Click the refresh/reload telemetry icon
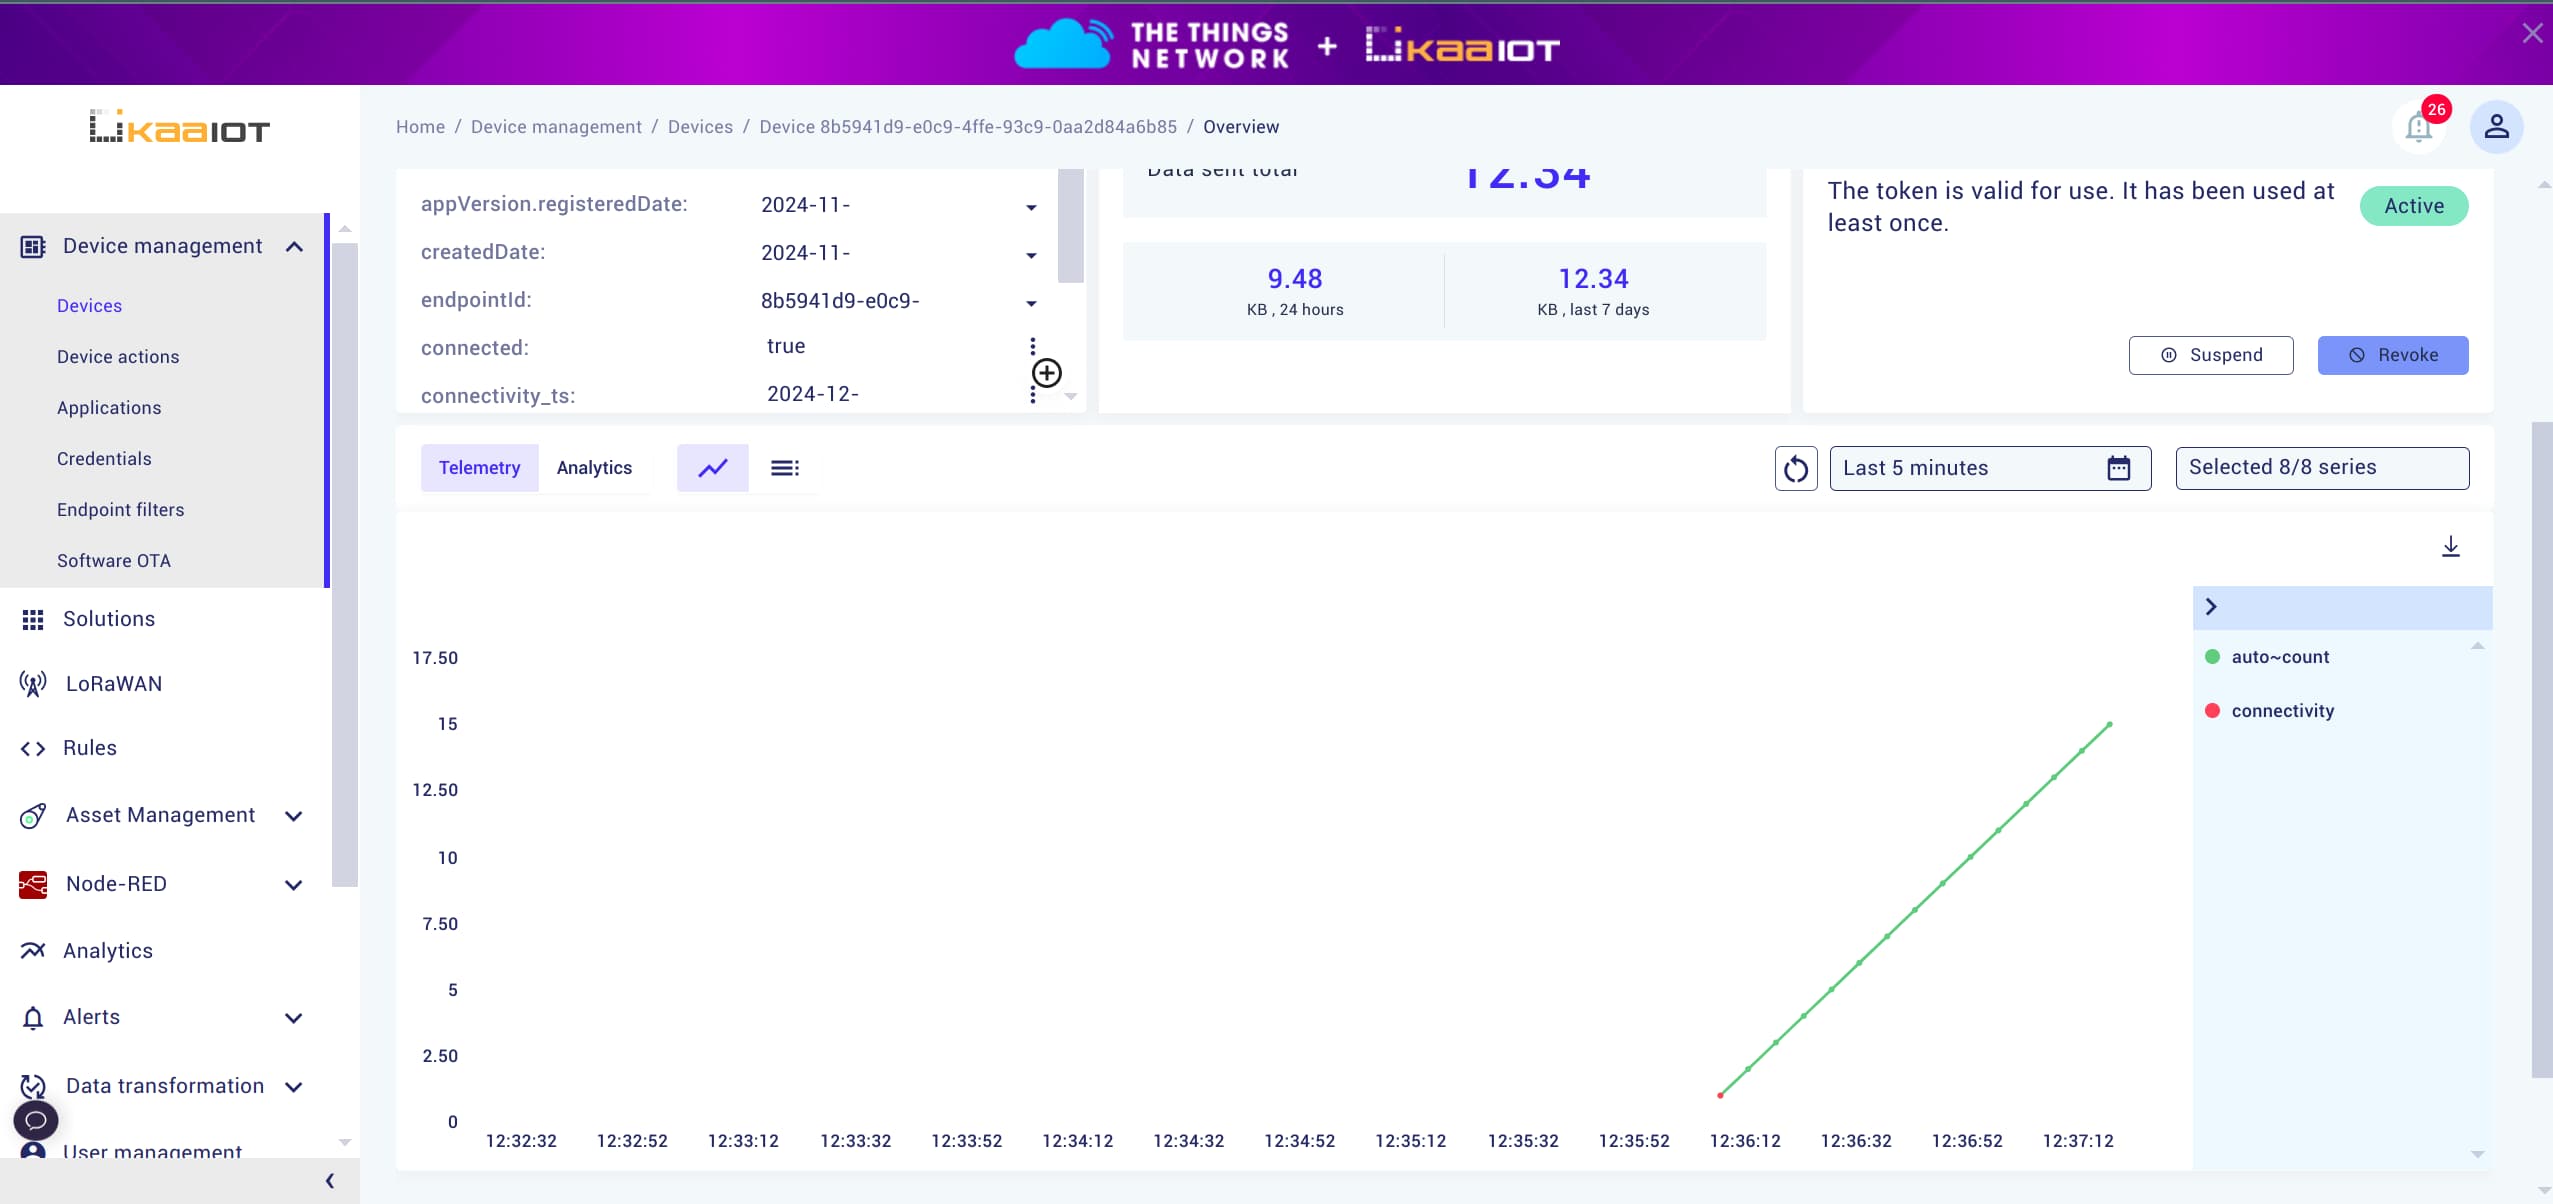This screenshot has width=2553, height=1204. point(1794,468)
